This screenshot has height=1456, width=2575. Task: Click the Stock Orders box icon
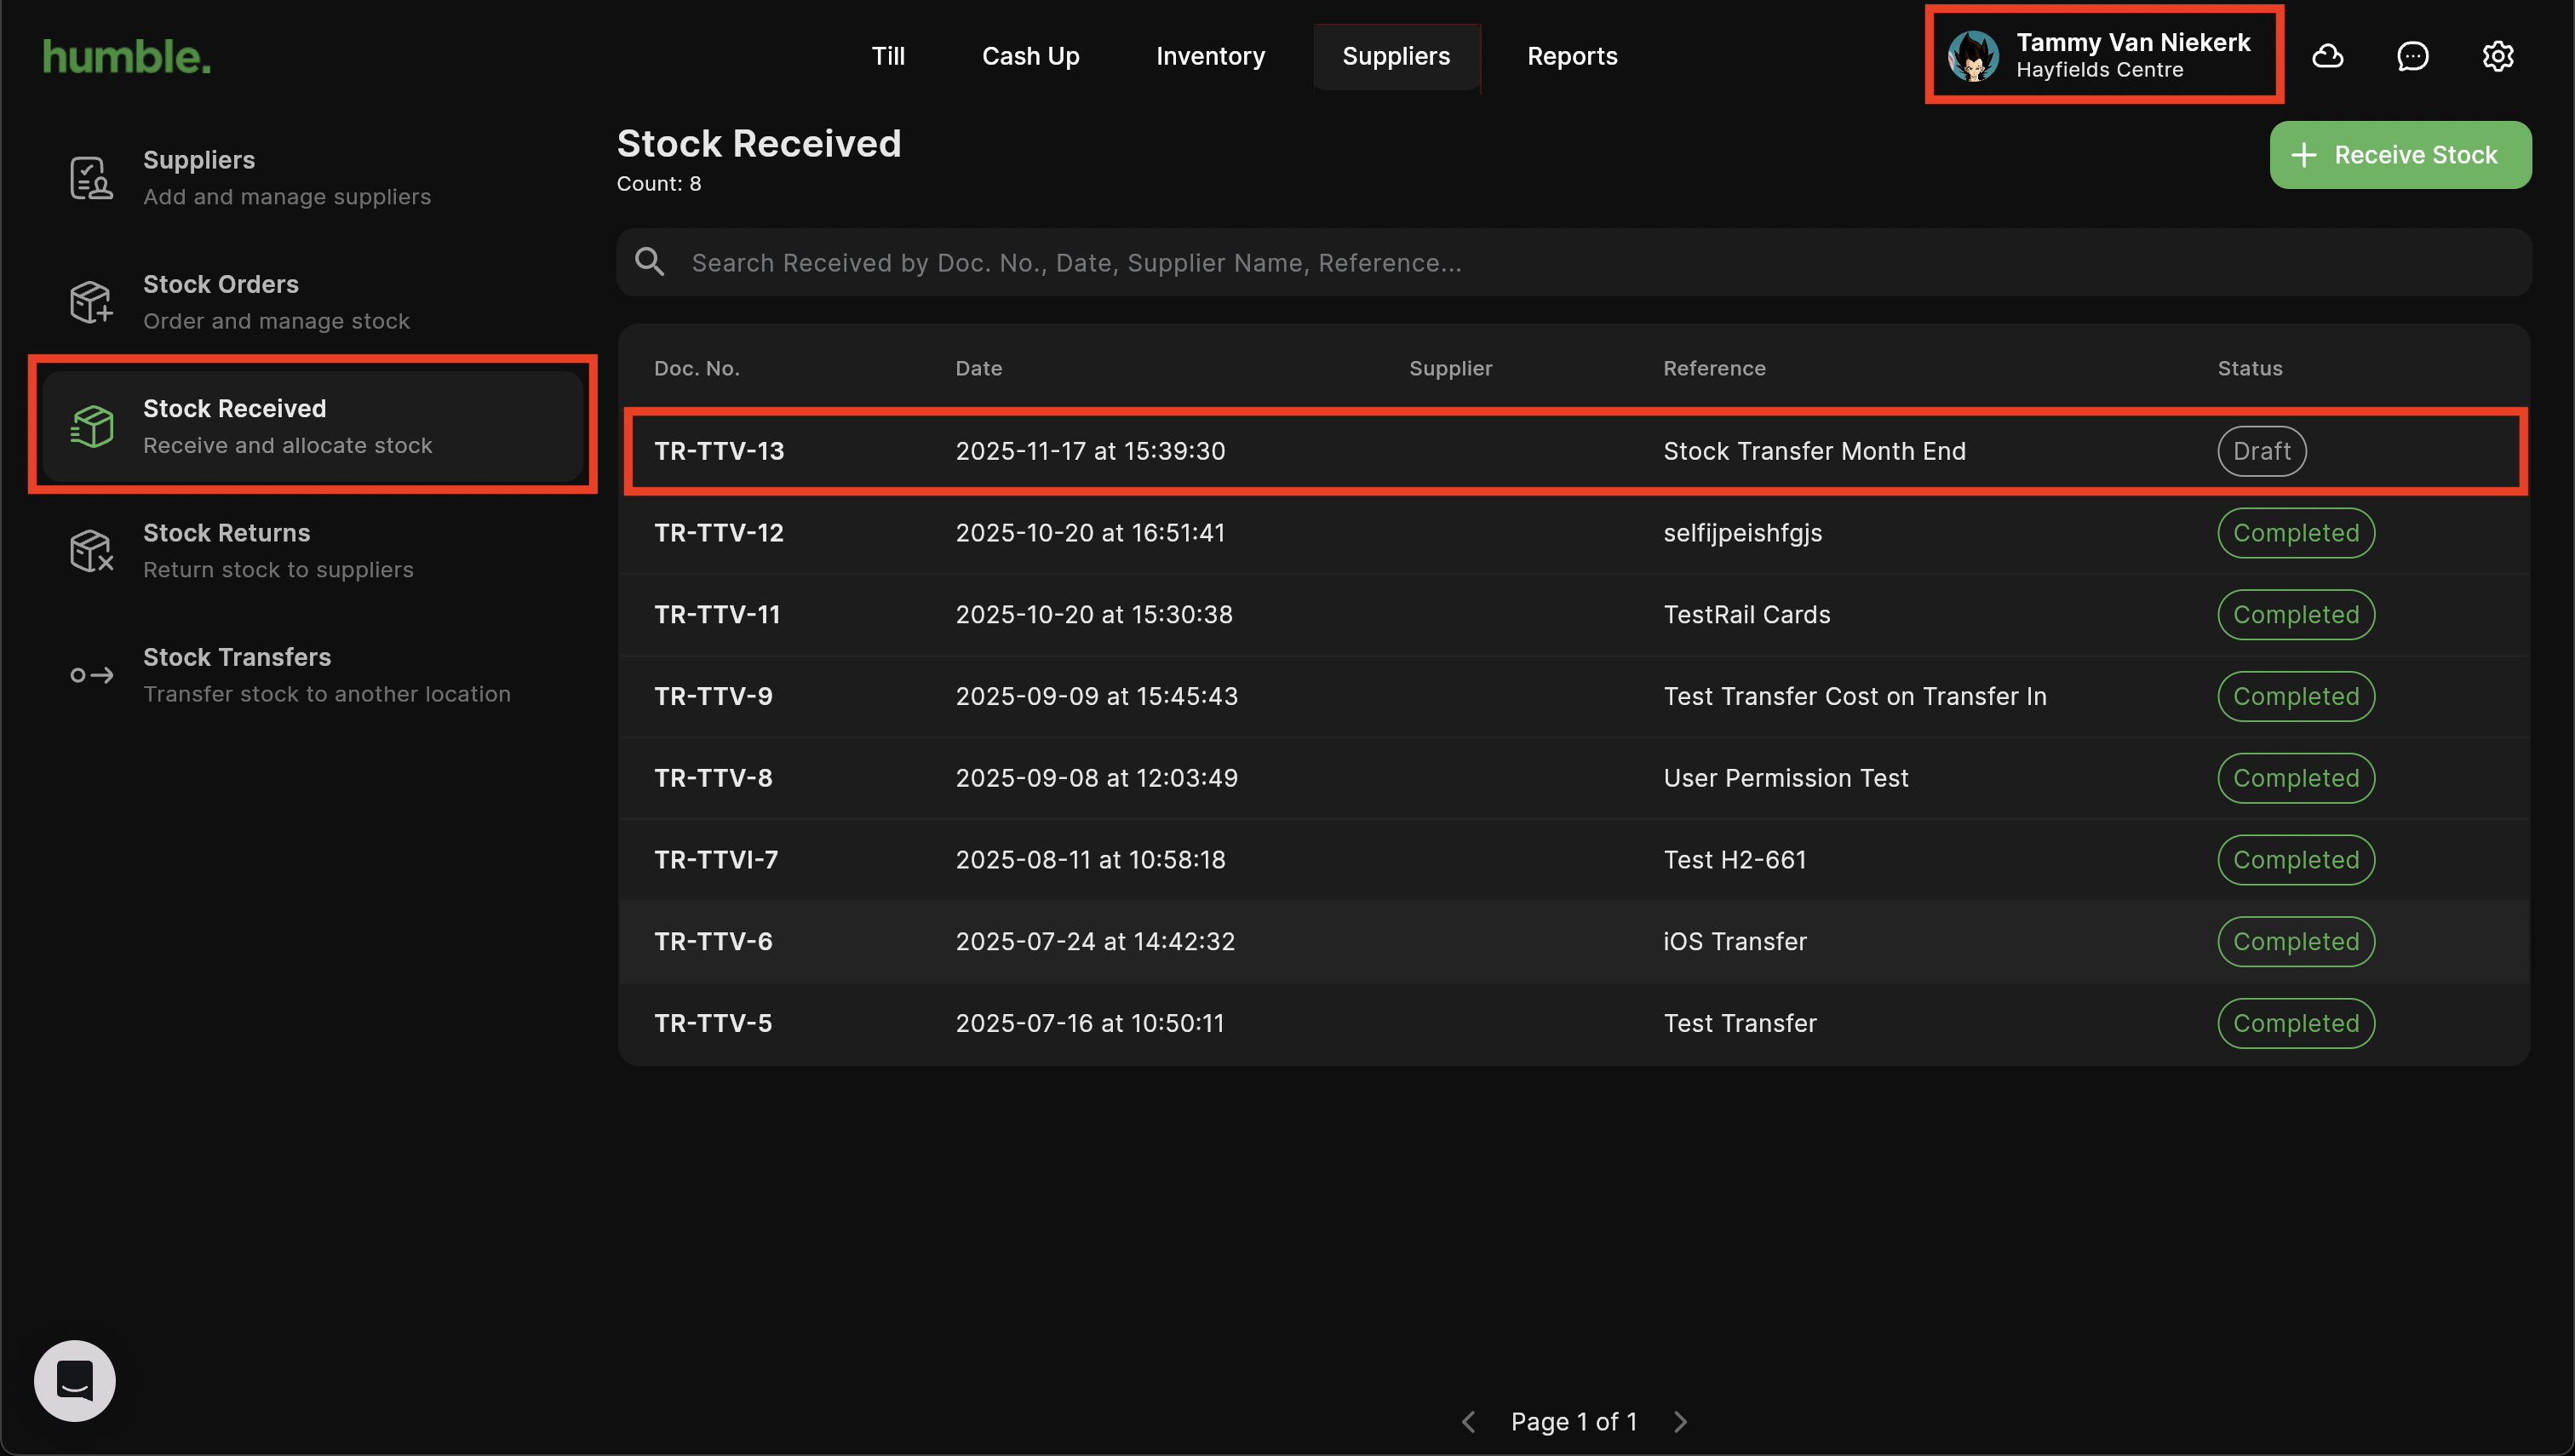pos(91,302)
